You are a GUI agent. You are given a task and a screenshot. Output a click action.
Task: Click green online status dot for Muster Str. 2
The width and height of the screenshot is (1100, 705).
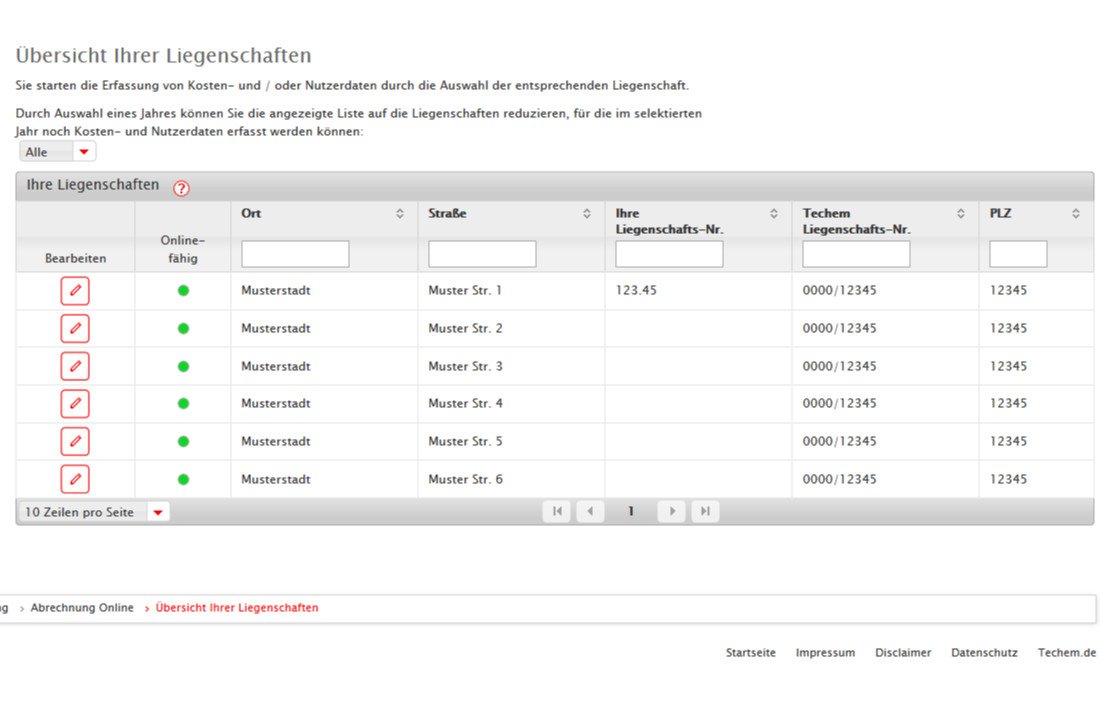[183, 328]
